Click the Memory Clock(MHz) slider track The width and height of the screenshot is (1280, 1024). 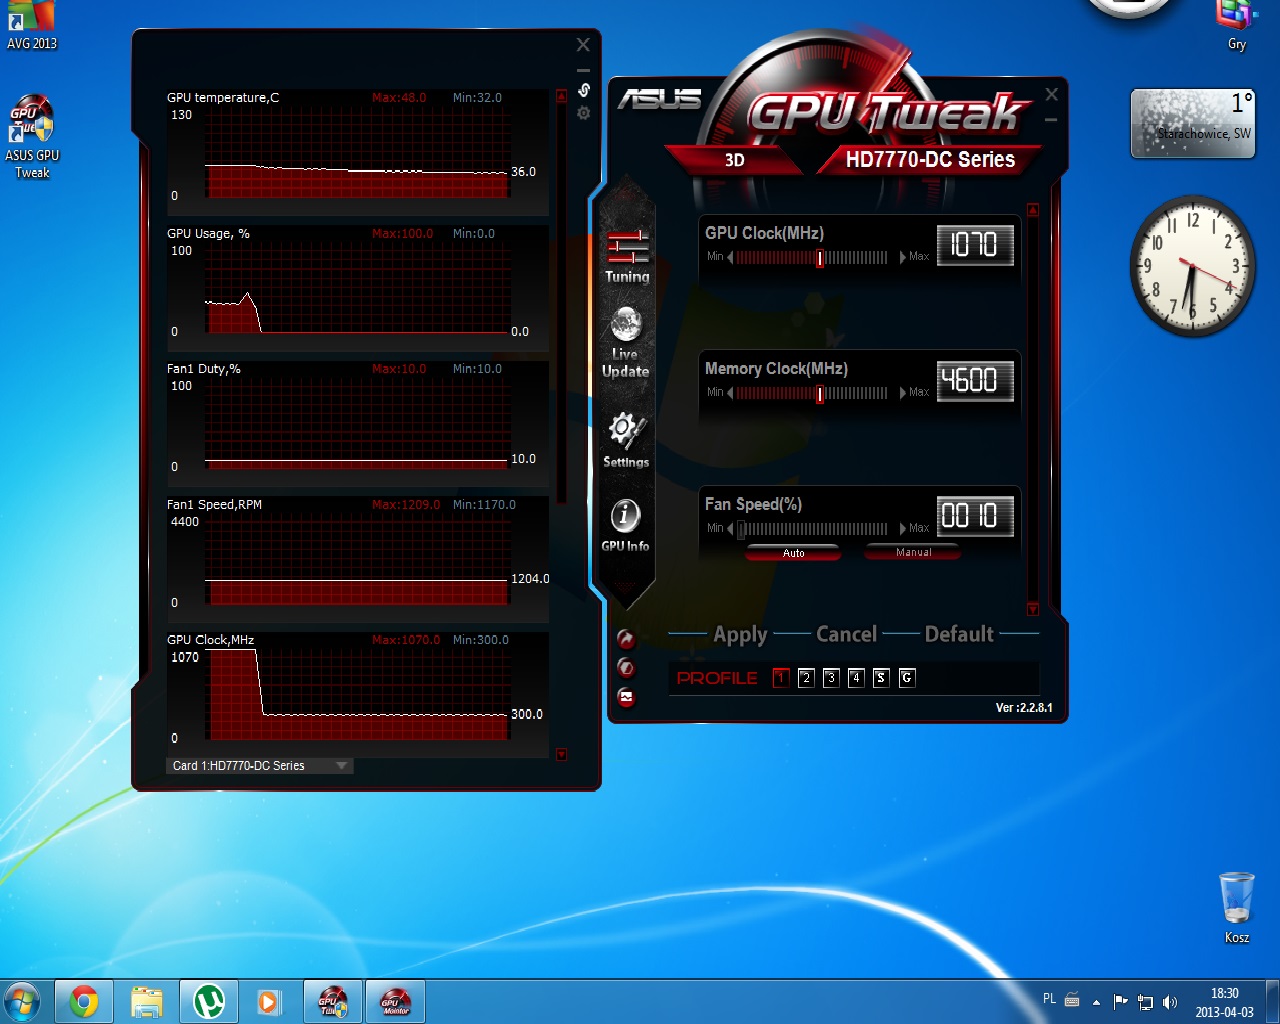[812, 393]
